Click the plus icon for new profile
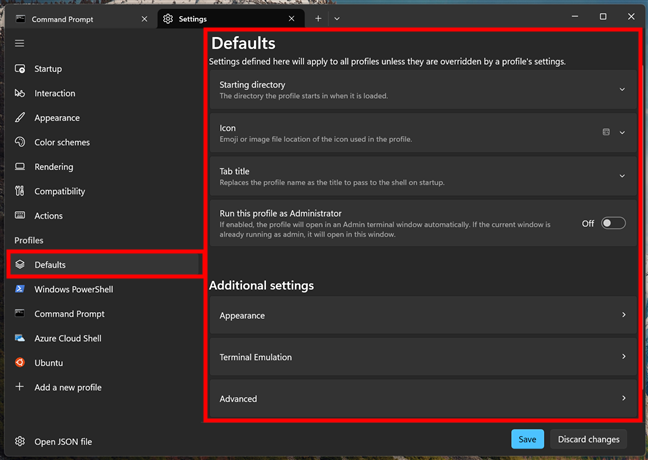The width and height of the screenshot is (648, 460). (x=19, y=387)
